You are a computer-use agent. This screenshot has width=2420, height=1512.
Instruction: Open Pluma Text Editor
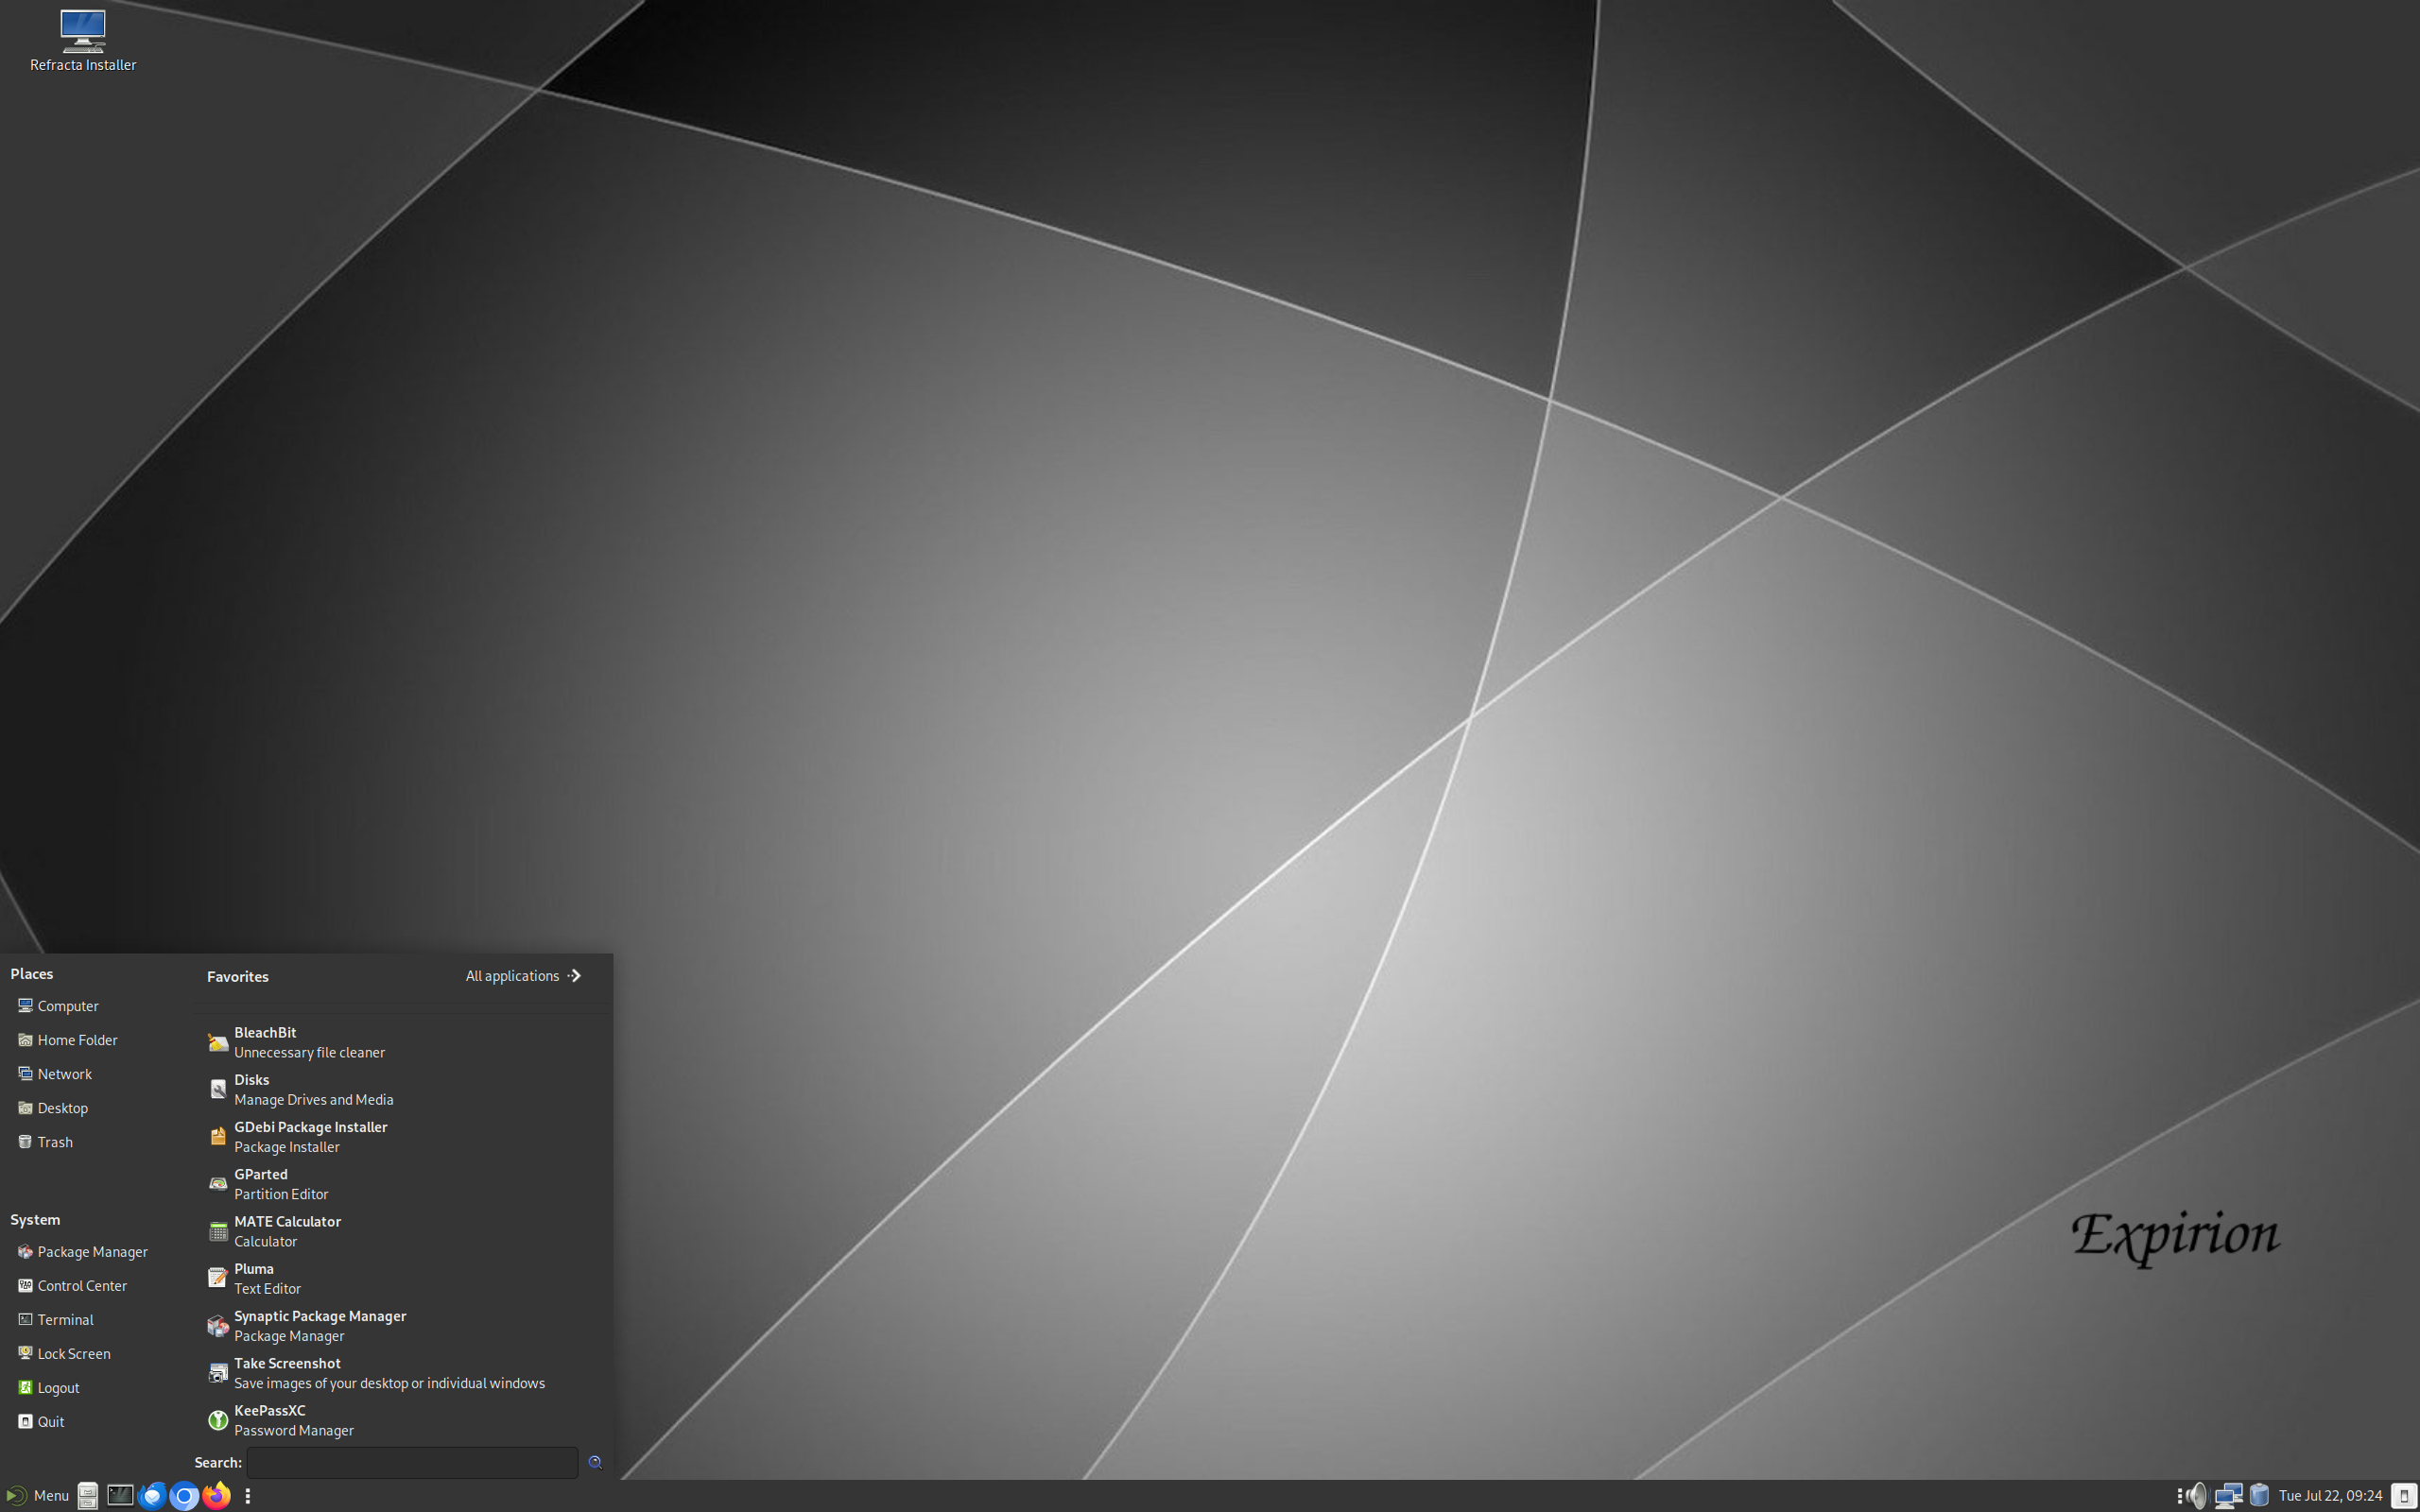[400, 1279]
